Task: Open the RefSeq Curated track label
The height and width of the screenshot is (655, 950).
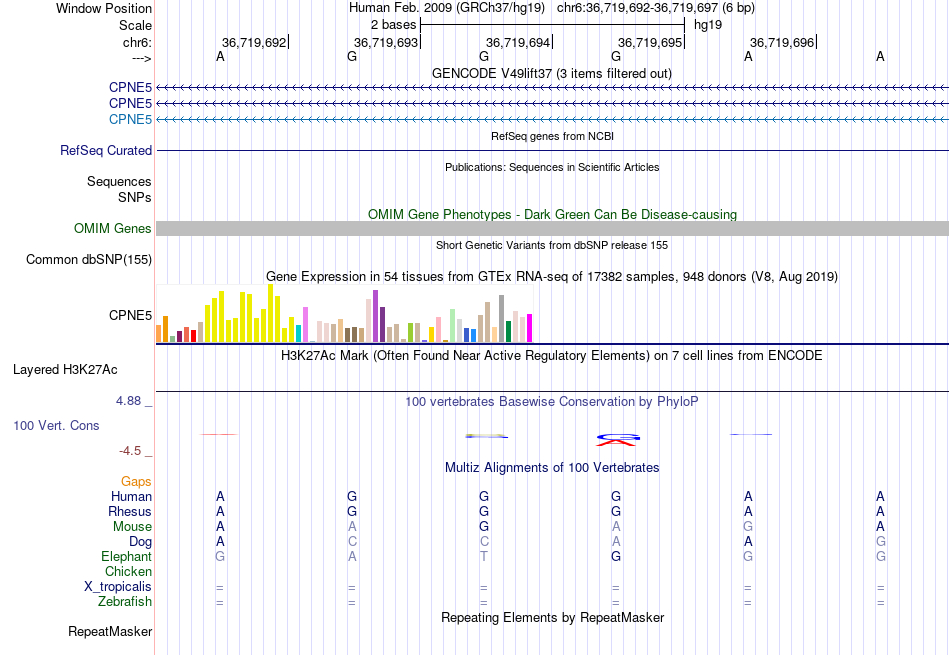Action: (106, 150)
